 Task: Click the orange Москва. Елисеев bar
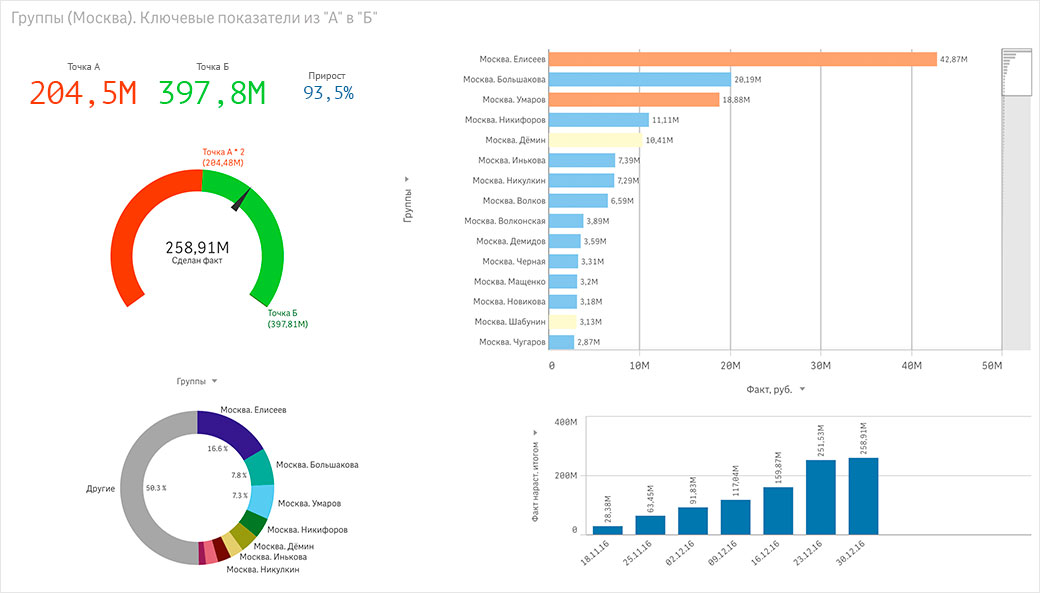click(743, 59)
